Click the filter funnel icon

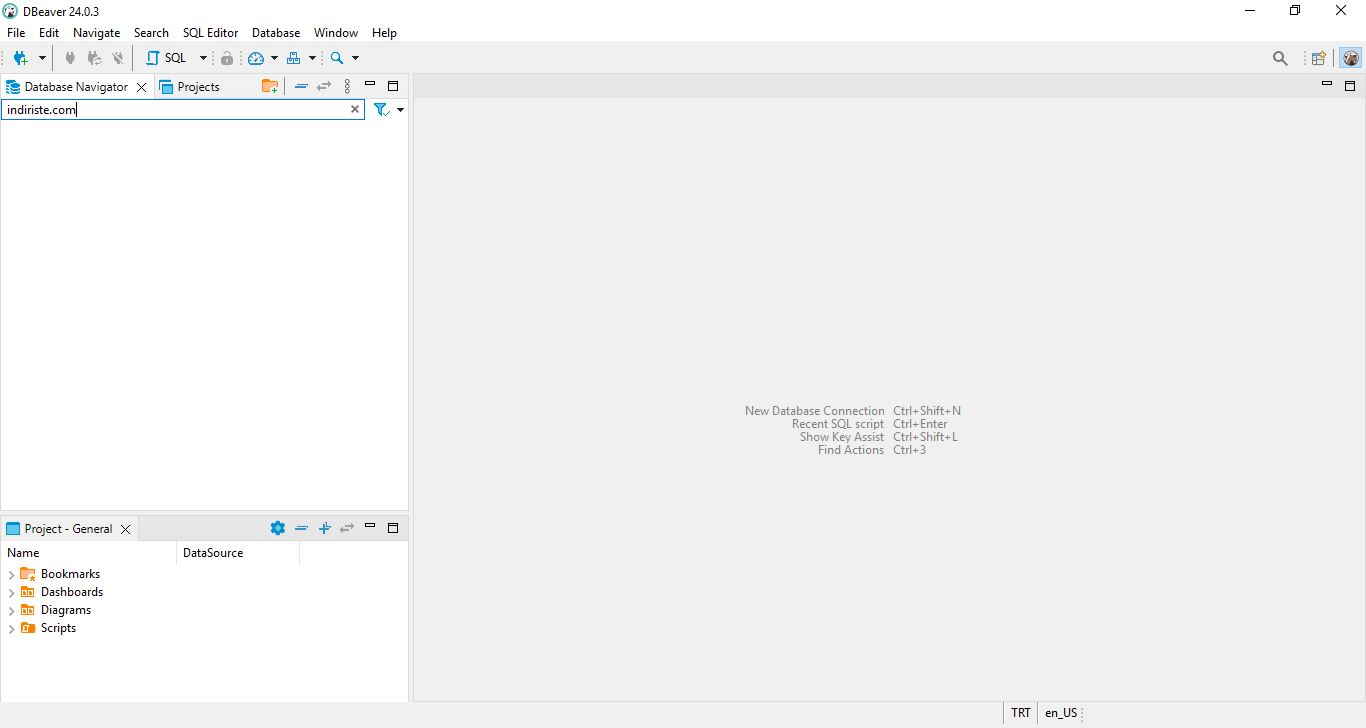pos(381,110)
